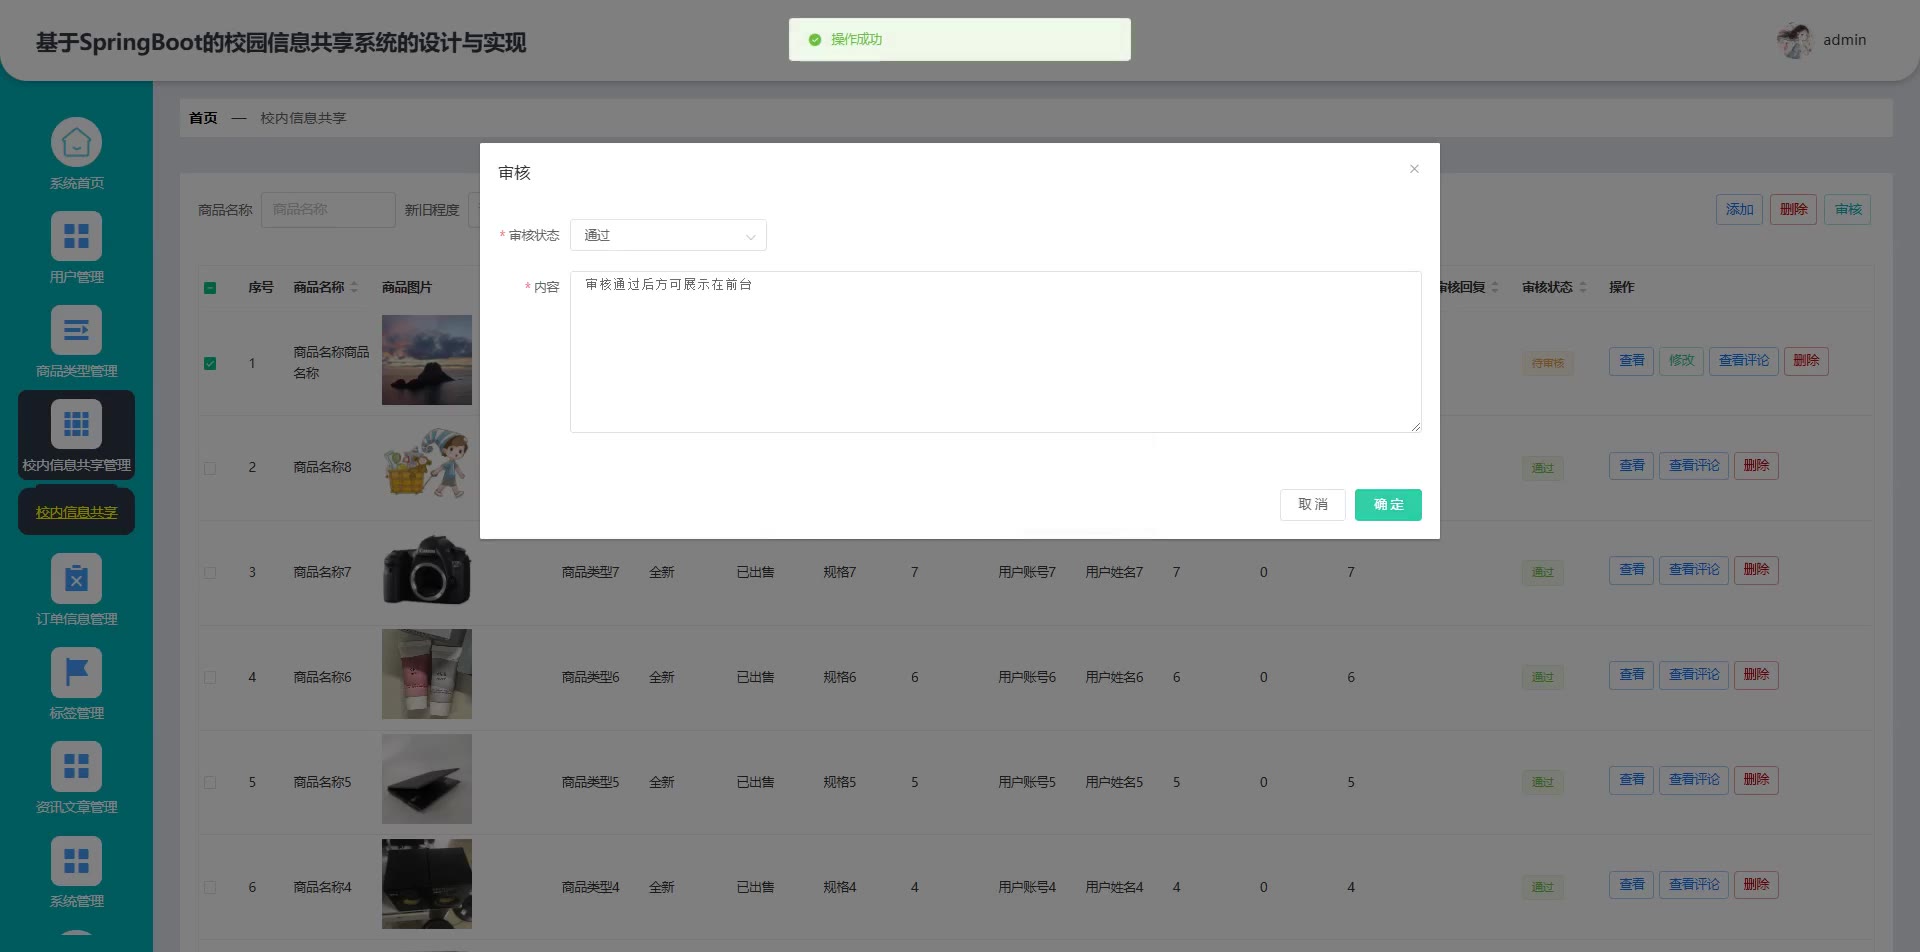Viewport: 1920px width, 952px height.
Task: Click 查看 for 商品名称8 row
Action: pyautogui.click(x=1631, y=466)
